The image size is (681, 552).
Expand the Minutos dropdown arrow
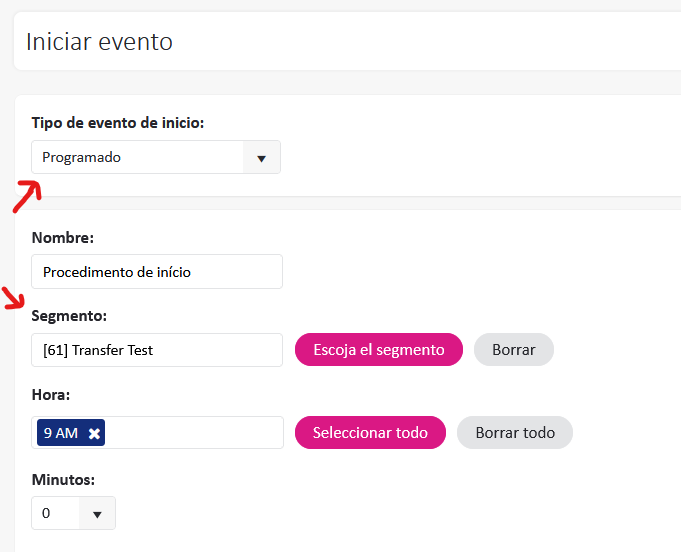(x=97, y=514)
